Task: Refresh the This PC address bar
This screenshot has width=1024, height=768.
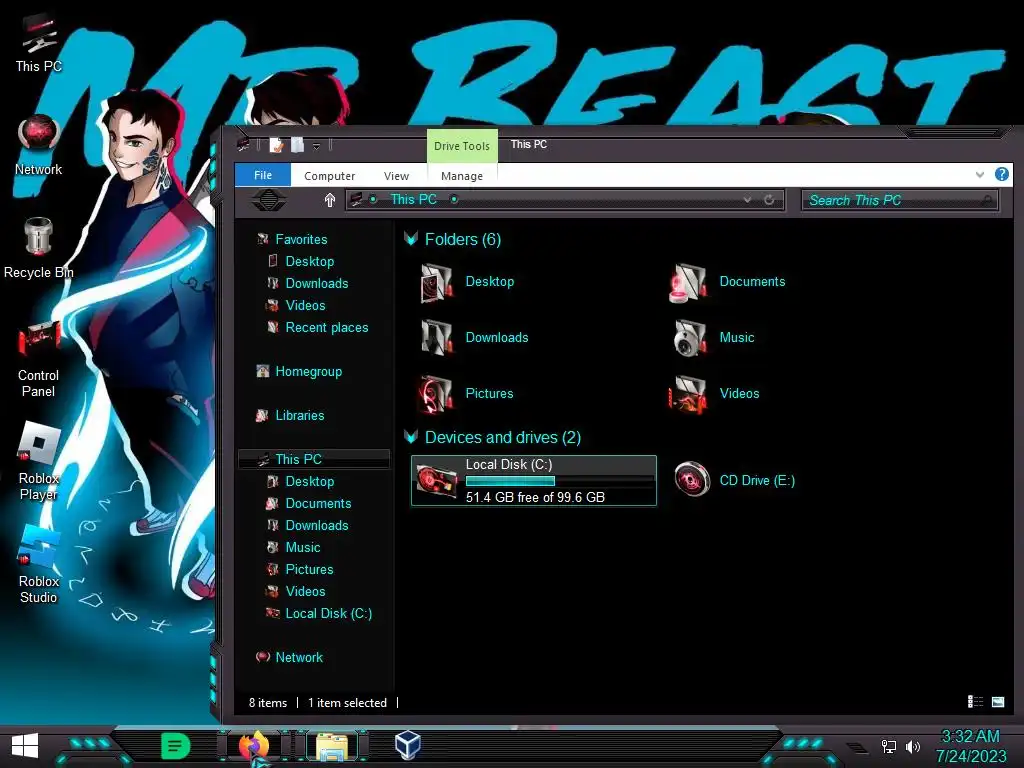Action: pos(769,200)
